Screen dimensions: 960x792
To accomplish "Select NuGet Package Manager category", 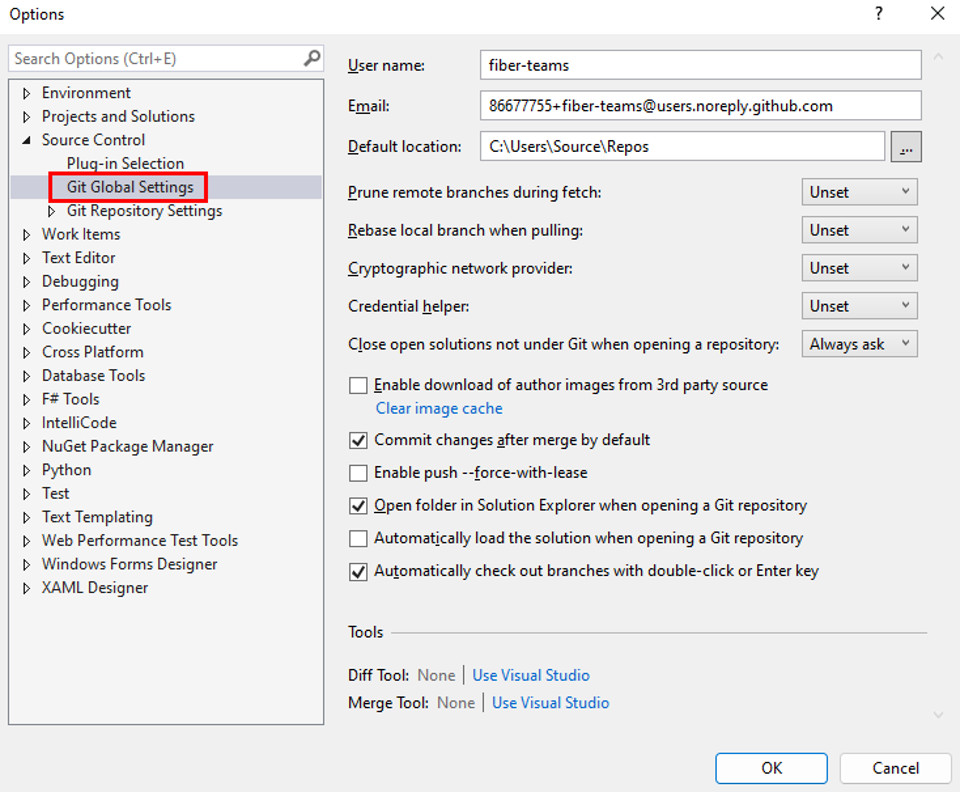I will [x=127, y=446].
